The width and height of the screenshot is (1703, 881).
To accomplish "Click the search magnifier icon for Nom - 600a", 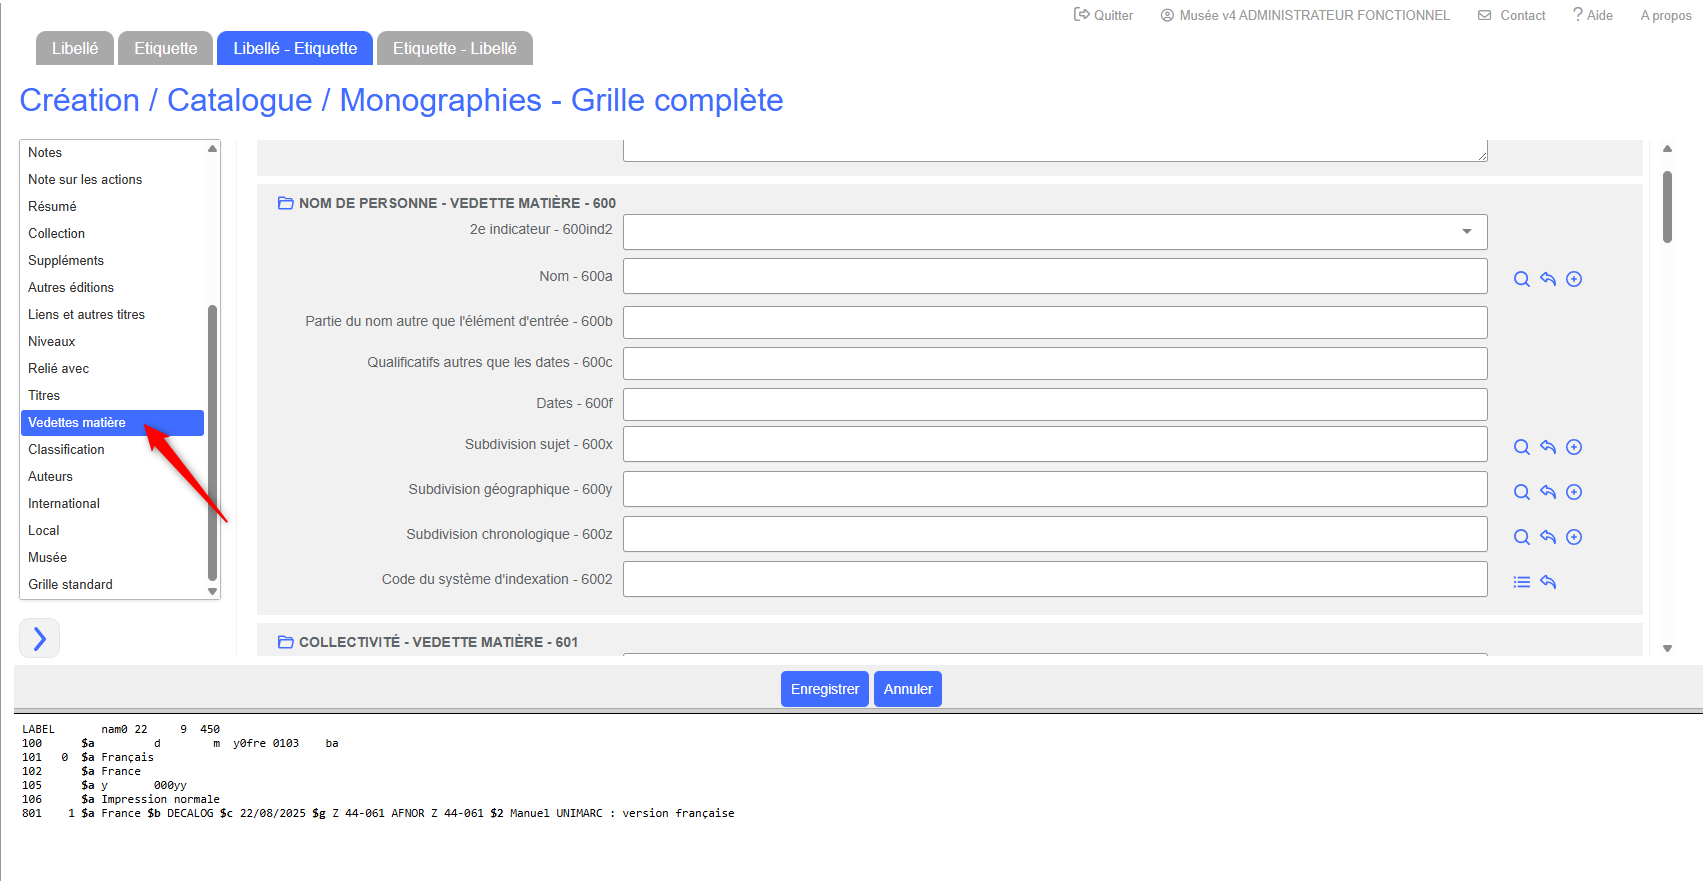I will coord(1521,279).
